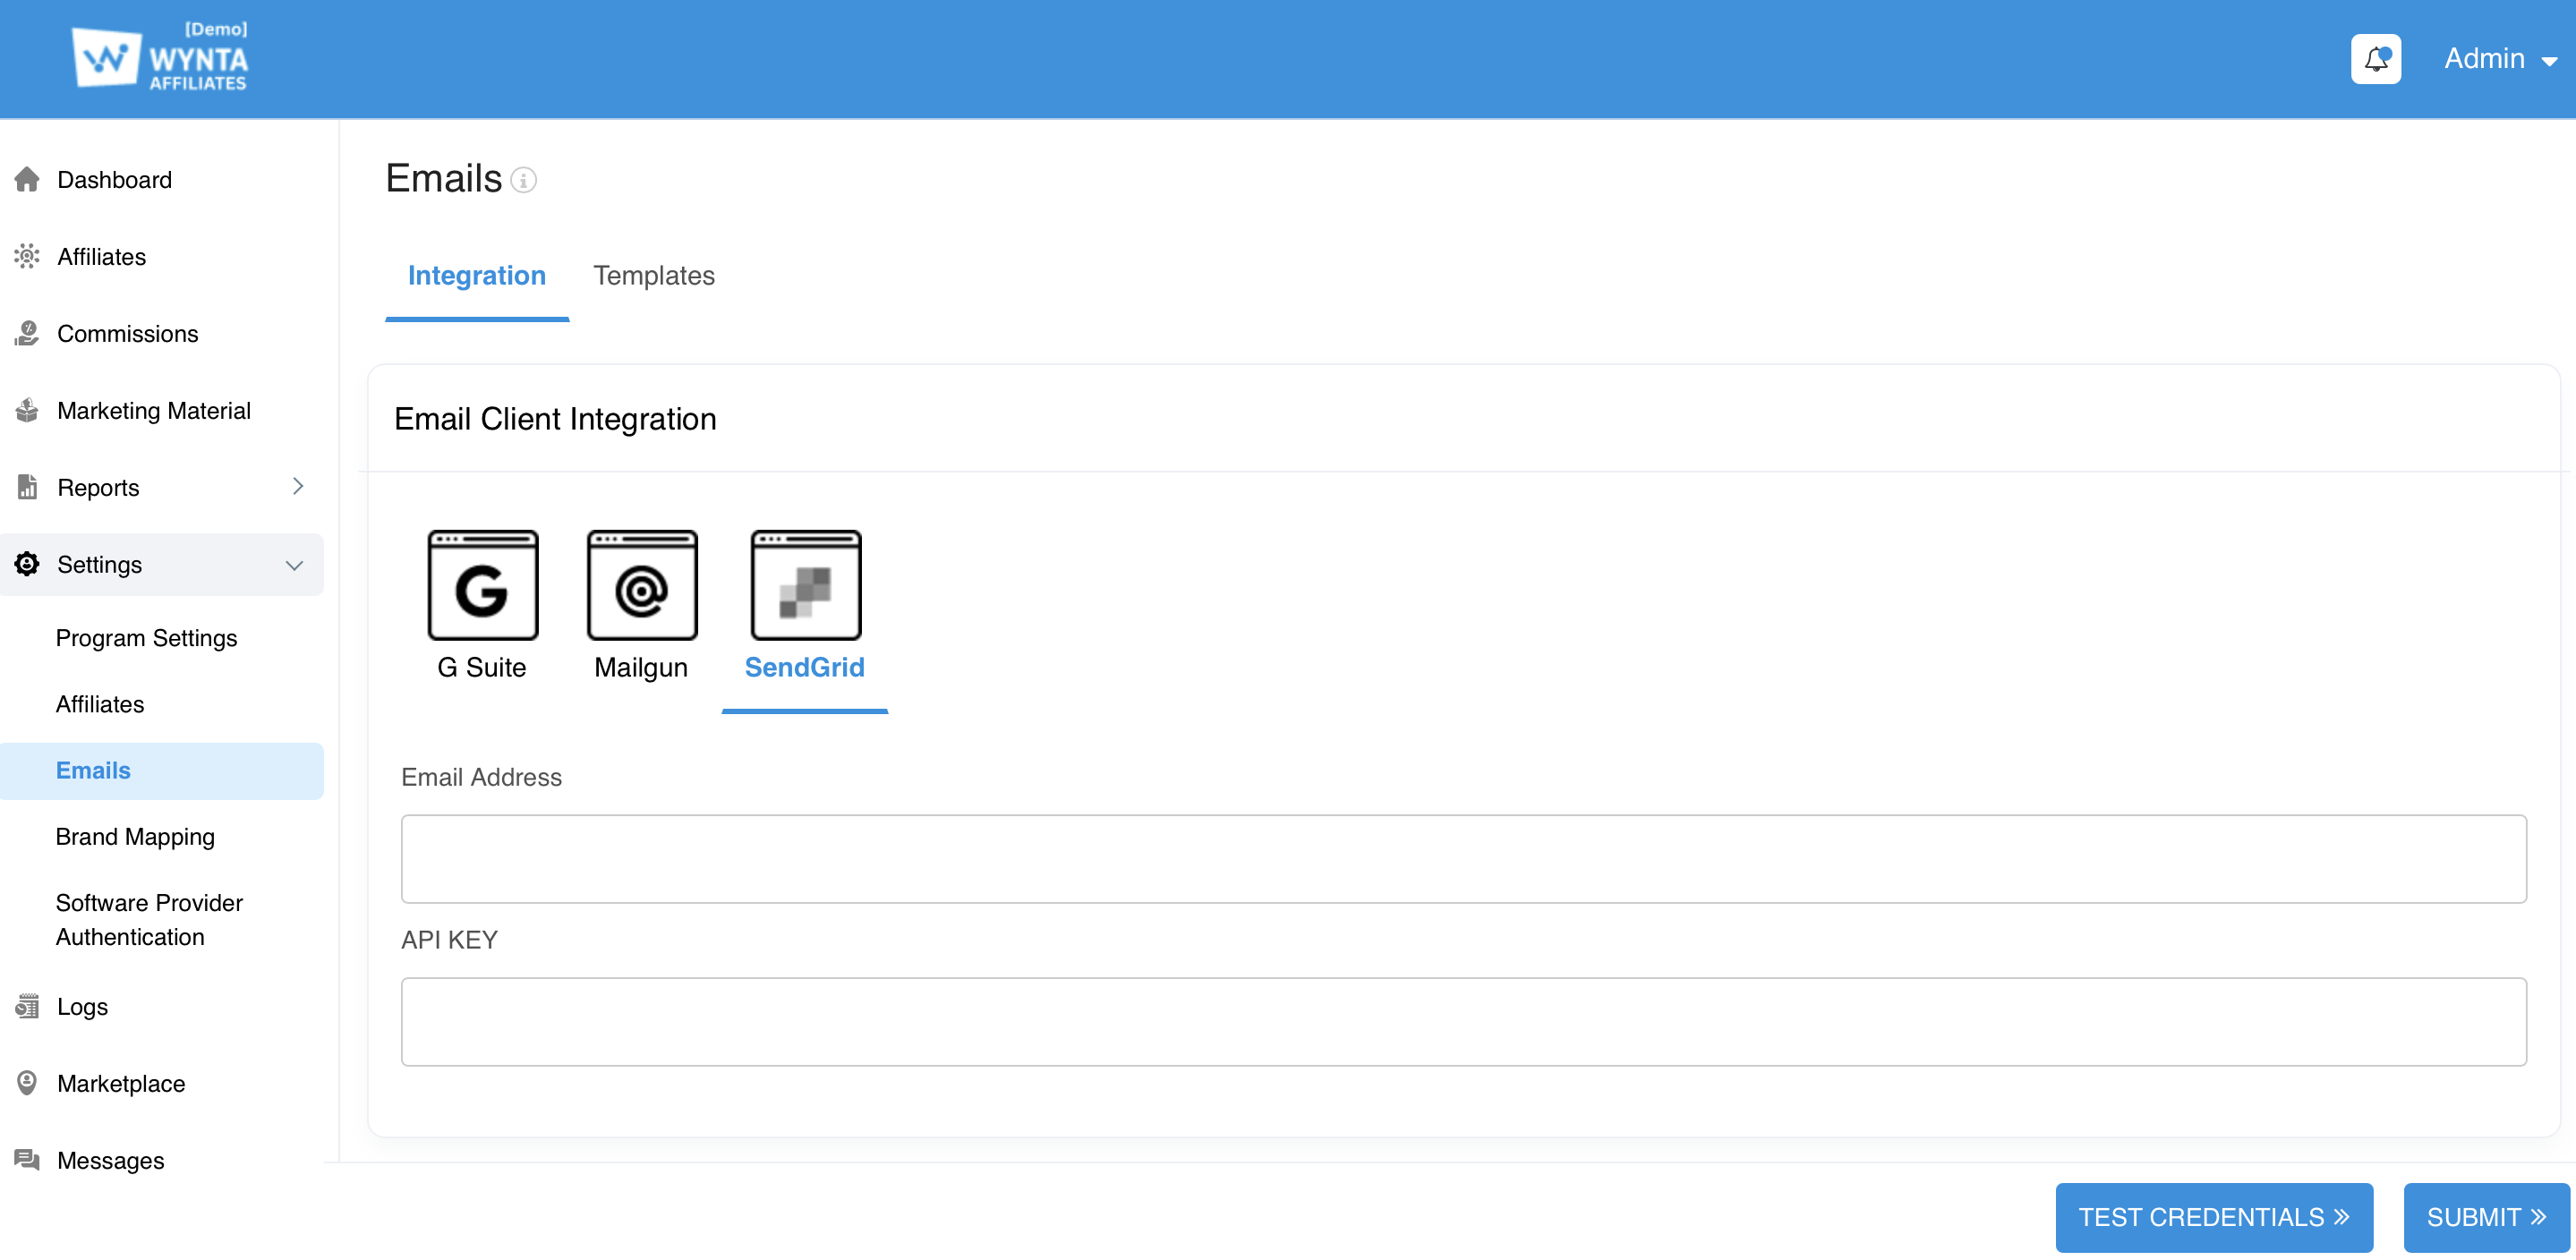
Task: Open Commissions from the sidebar
Action: (127, 333)
